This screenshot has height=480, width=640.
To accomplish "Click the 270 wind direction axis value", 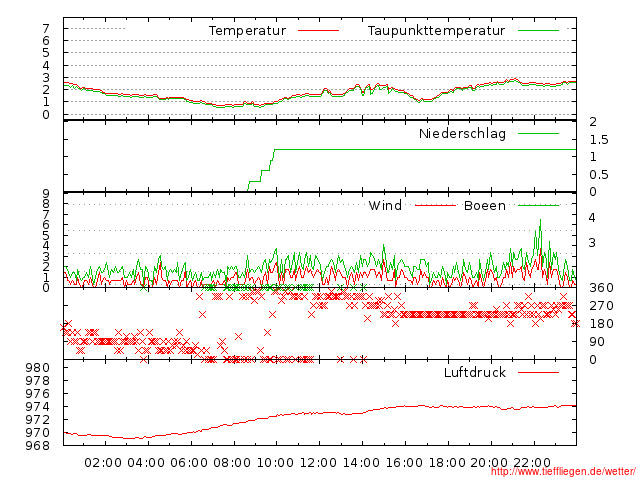I will (601, 306).
